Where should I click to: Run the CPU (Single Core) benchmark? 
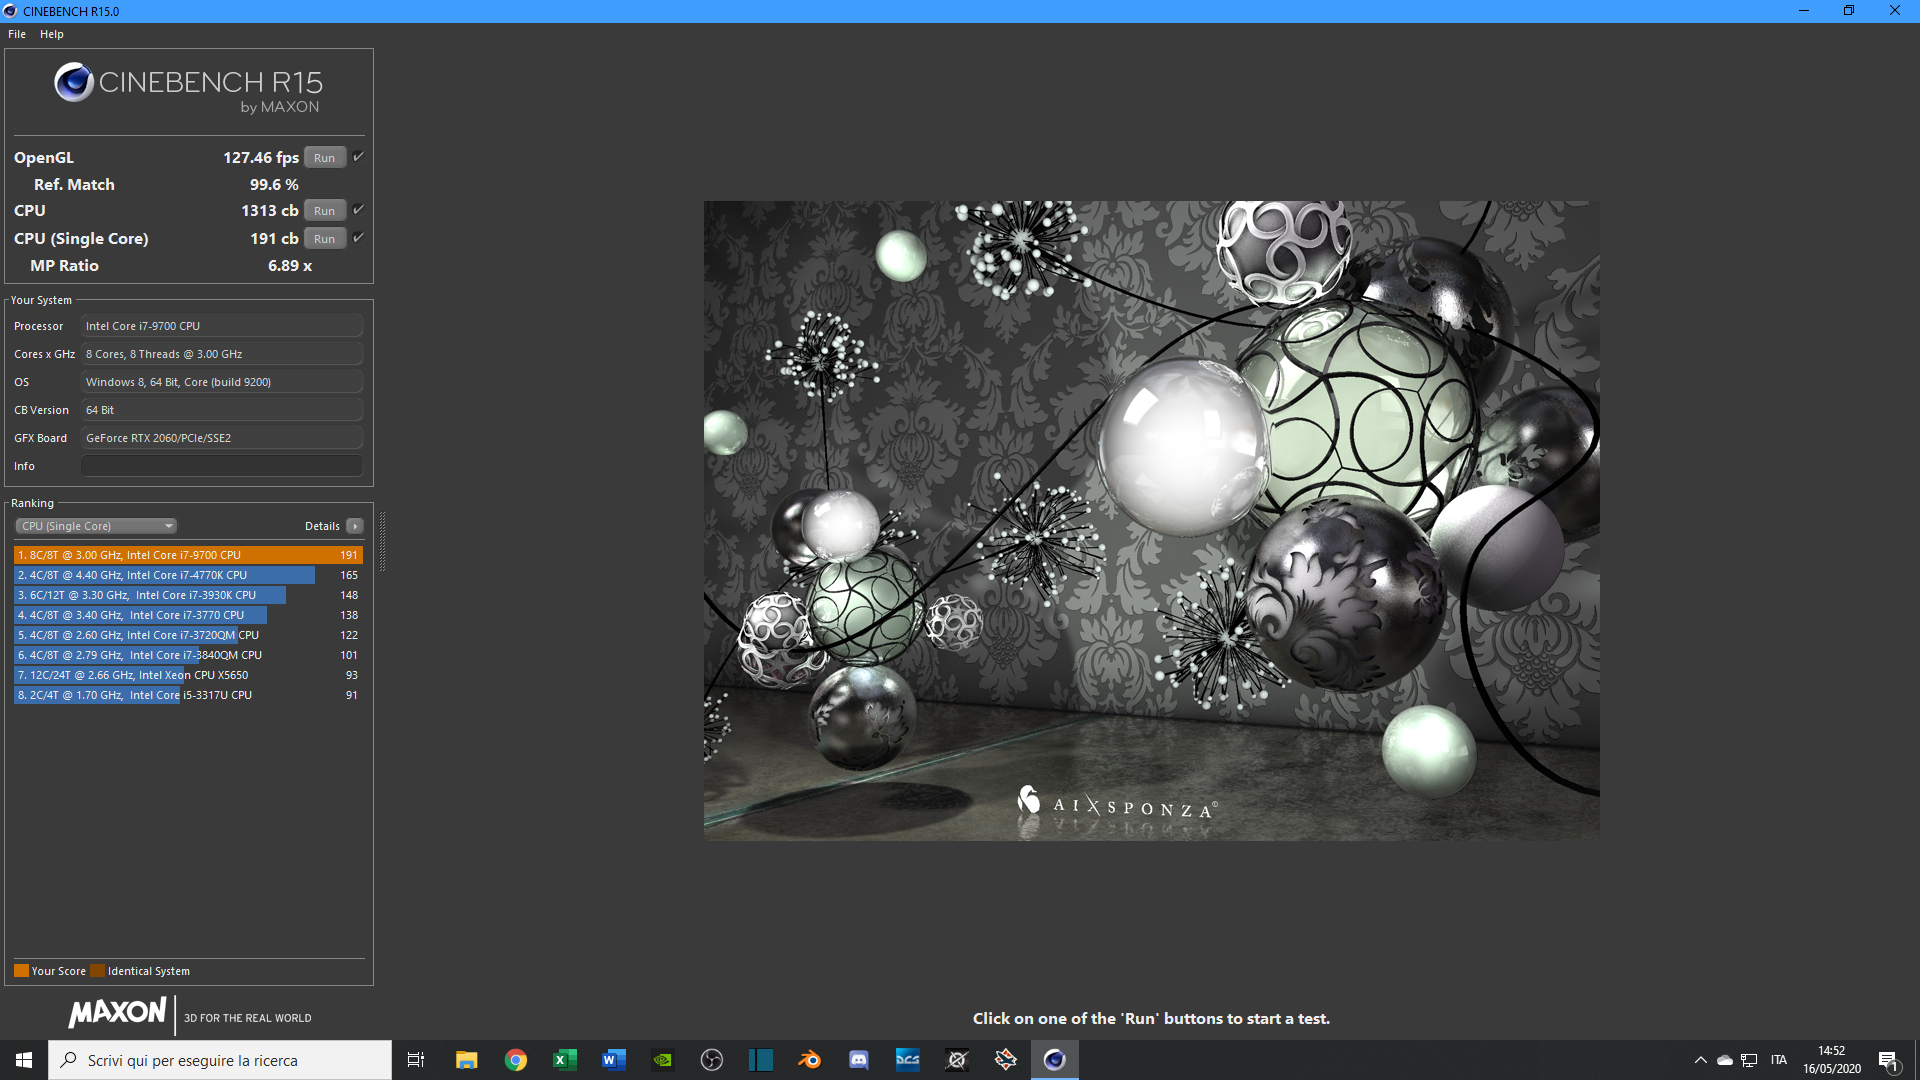(325, 239)
